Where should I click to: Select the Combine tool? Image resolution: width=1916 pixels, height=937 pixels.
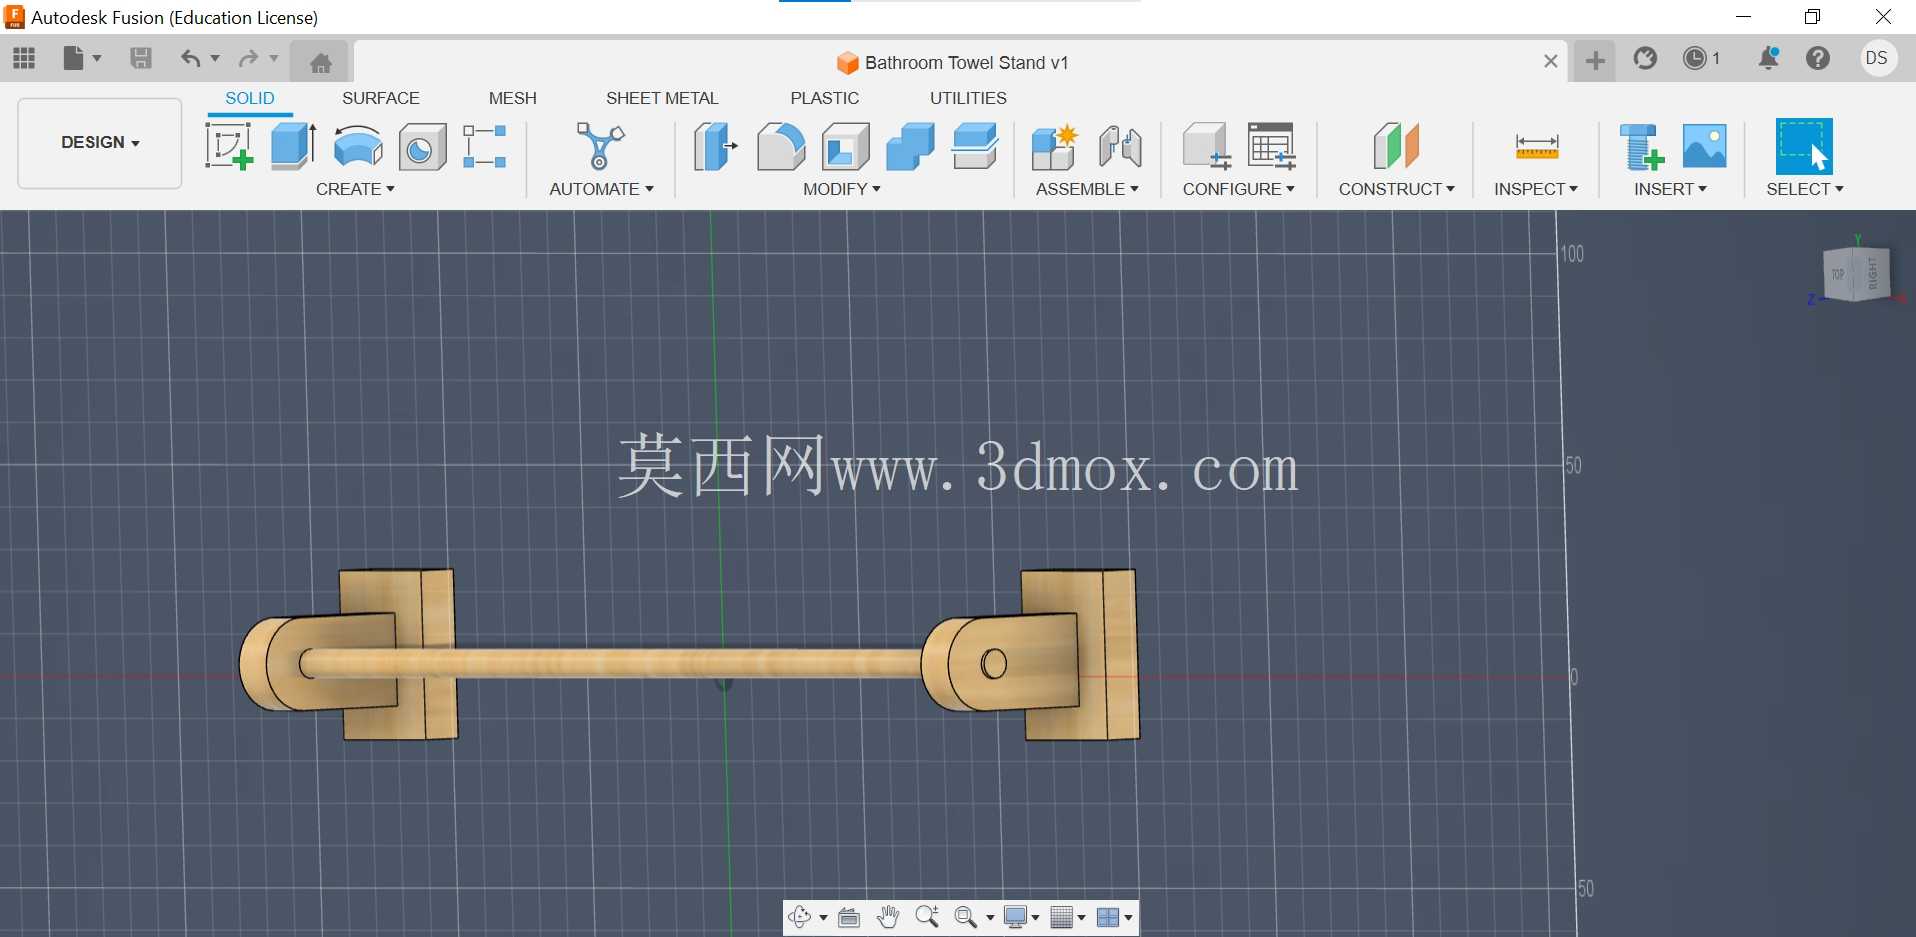910,146
